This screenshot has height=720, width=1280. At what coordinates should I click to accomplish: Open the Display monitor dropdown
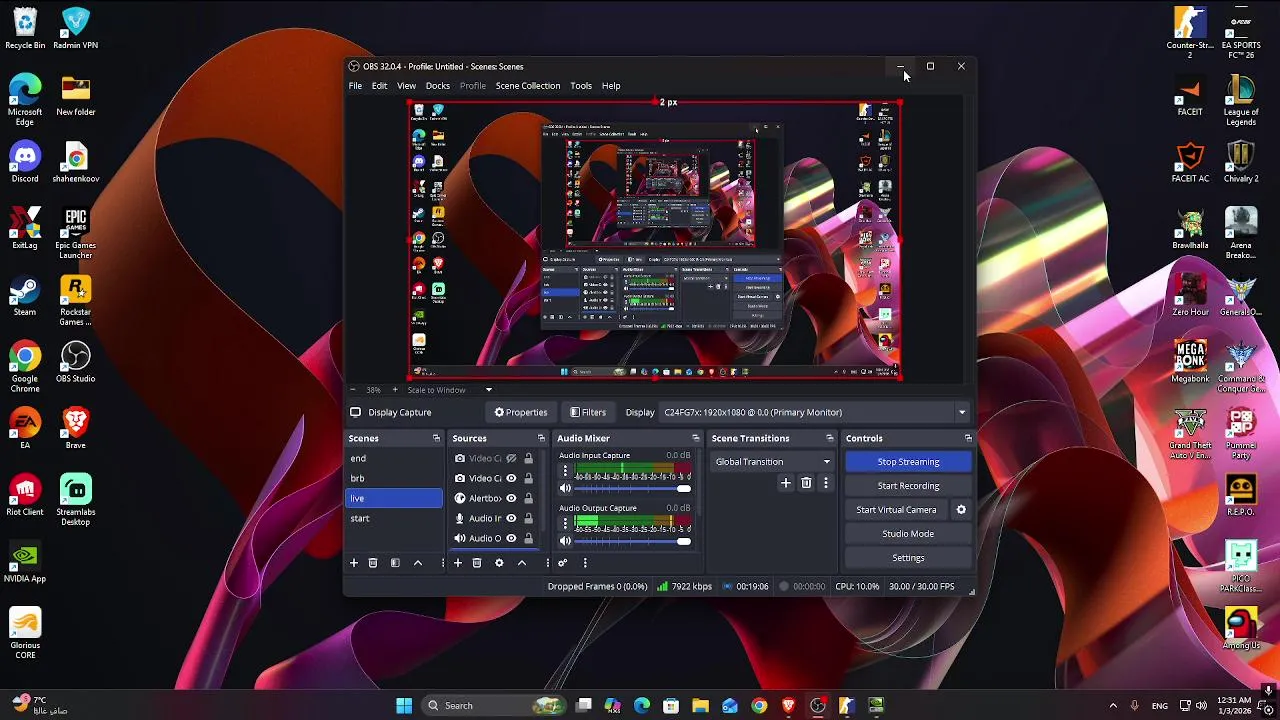click(x=815, y=412)
